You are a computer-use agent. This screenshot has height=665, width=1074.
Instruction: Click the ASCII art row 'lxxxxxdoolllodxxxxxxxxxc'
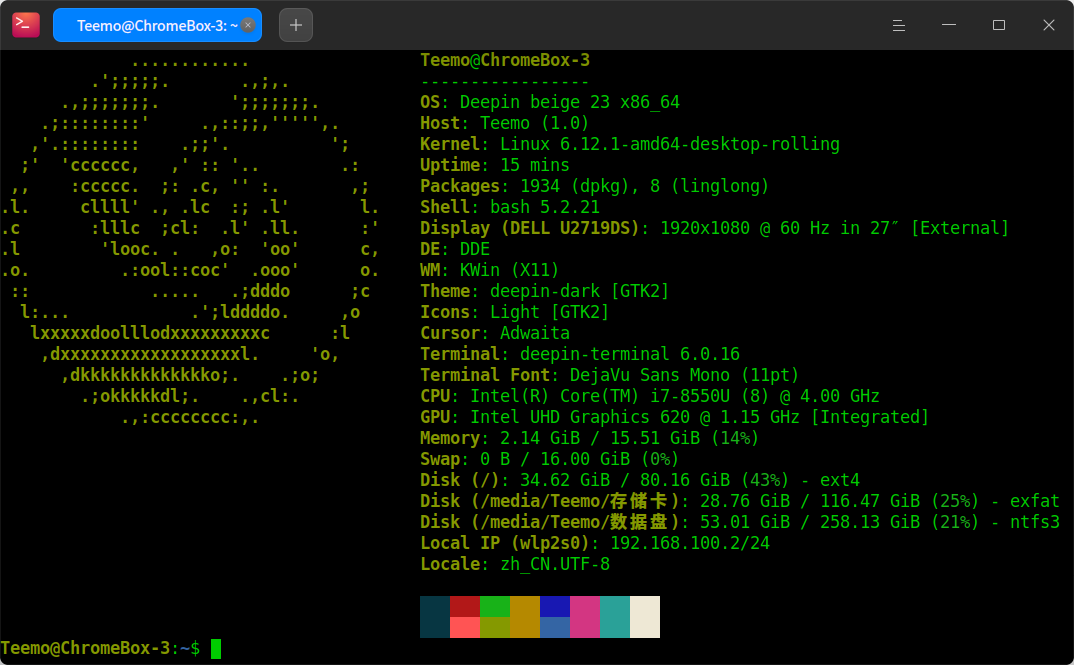(150, 334)
